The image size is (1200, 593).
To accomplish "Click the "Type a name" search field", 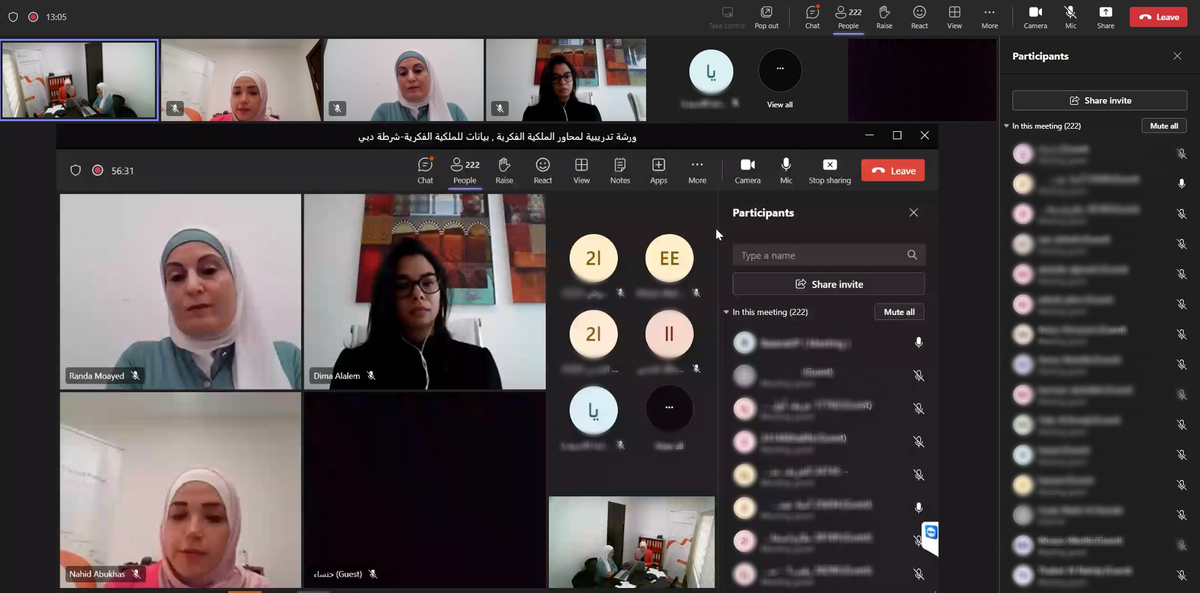I will tap(820, 256).
